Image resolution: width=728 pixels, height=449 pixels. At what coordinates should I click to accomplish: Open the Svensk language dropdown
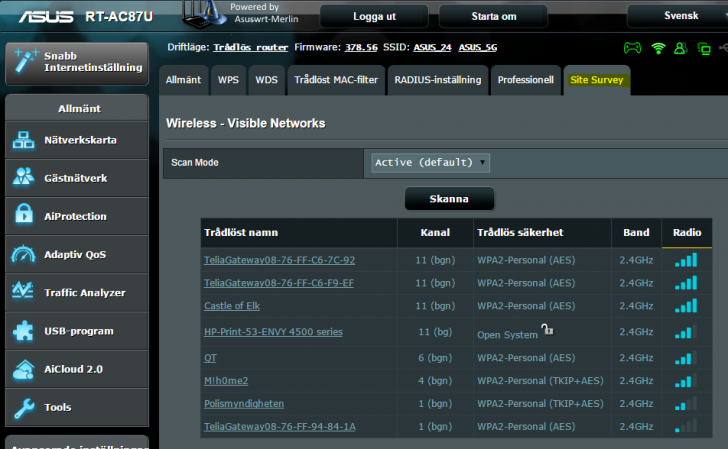tap(679, 16)
